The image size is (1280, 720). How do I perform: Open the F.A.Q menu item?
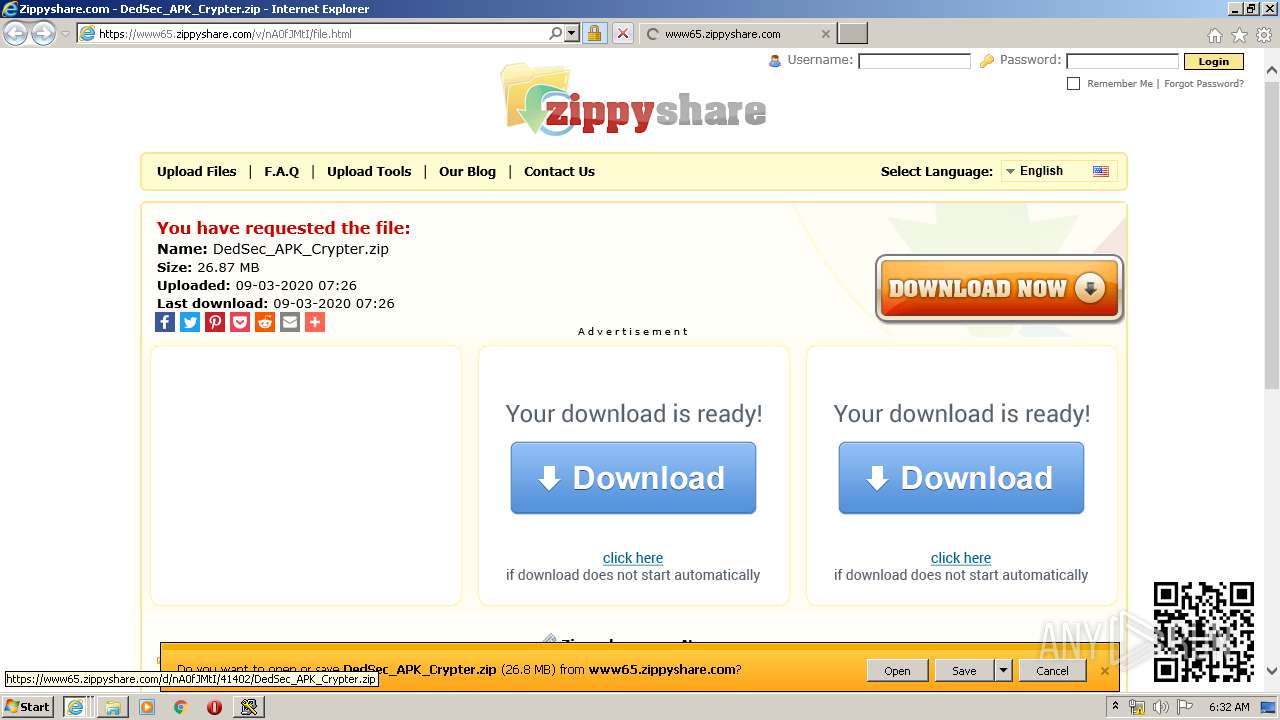pos(282,171)
